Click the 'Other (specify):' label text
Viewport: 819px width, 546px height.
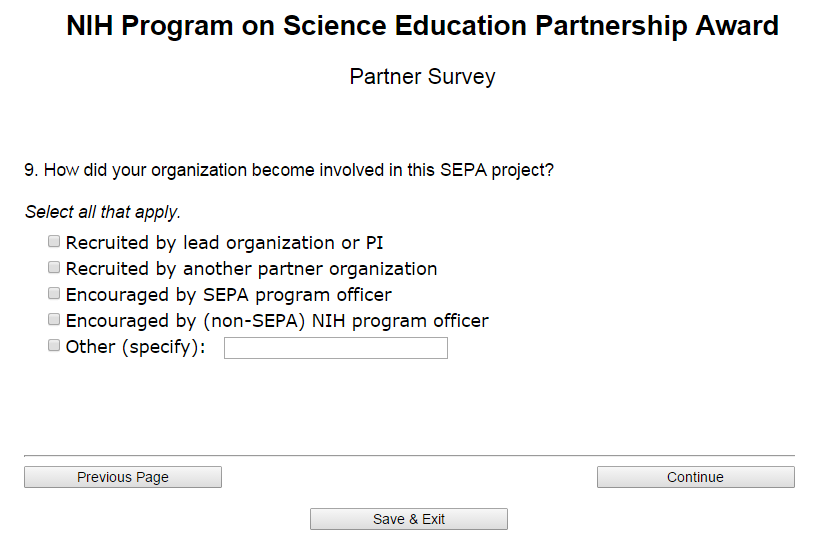[x=135, y=347]
